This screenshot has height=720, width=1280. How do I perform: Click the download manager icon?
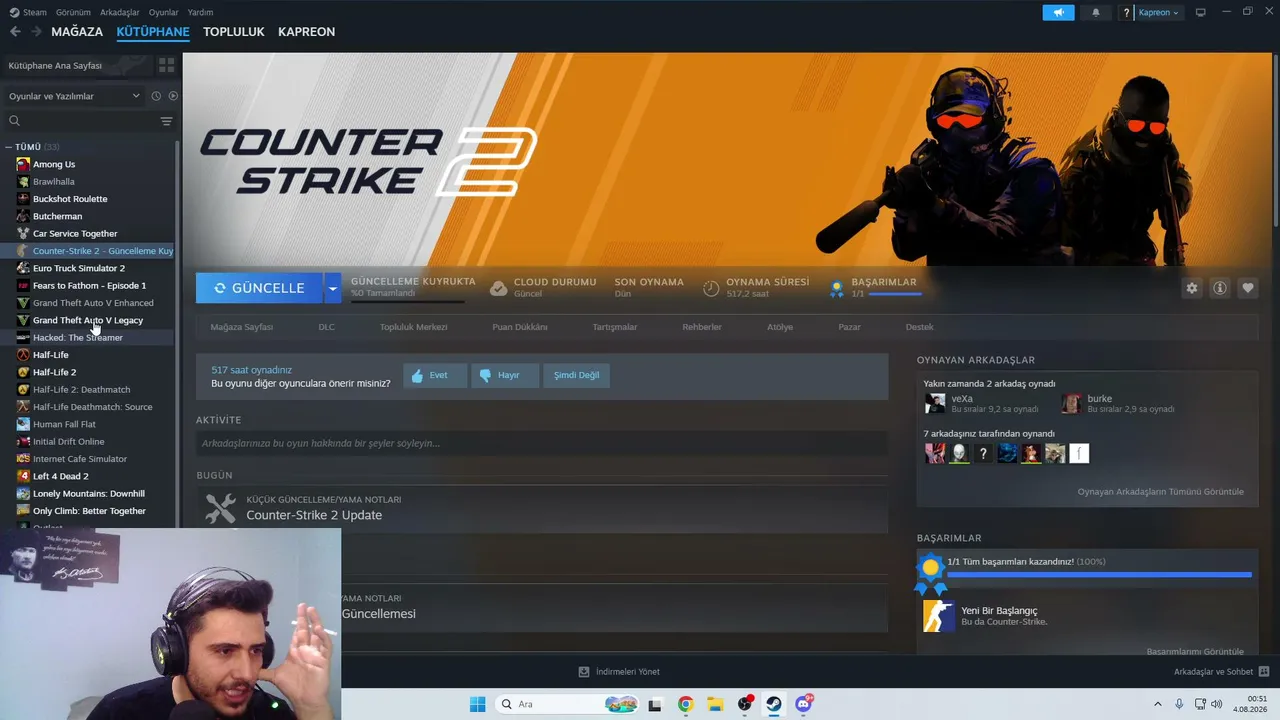click(584, 672)
